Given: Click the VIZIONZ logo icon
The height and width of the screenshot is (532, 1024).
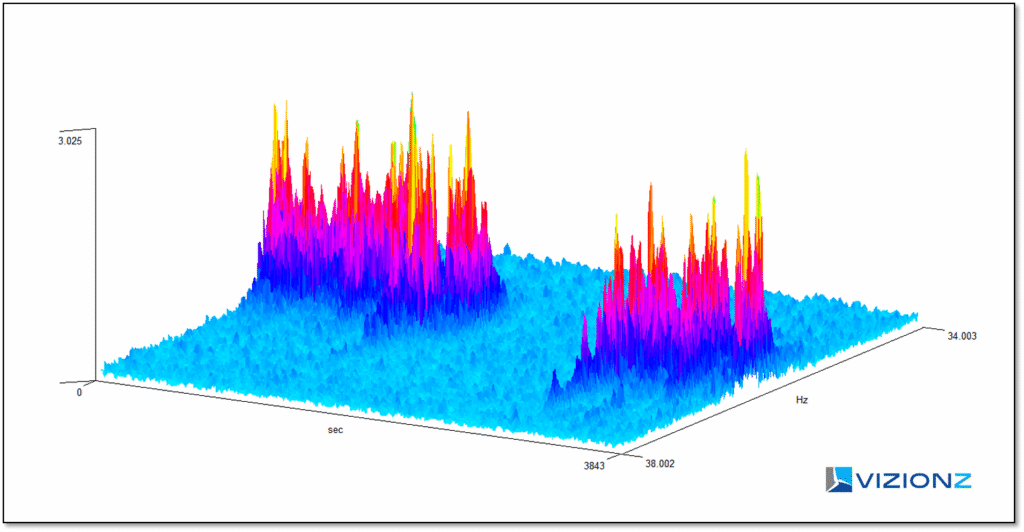Looking at the screenshot, I should click(839, 480).
